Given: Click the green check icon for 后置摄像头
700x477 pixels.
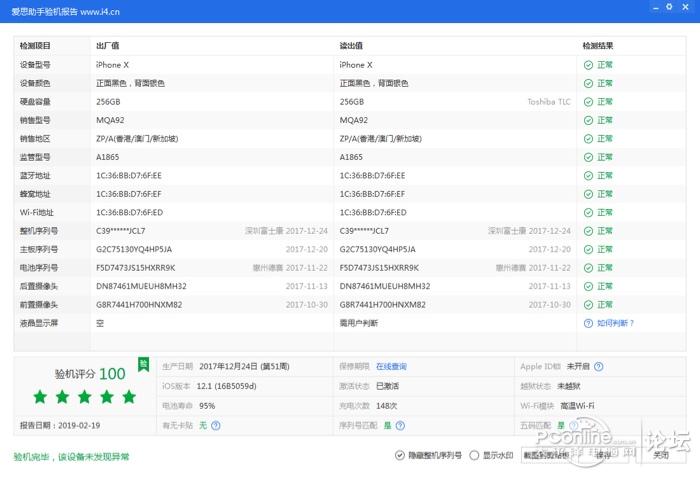Looking at the screenshot, I should pos(588,286).
